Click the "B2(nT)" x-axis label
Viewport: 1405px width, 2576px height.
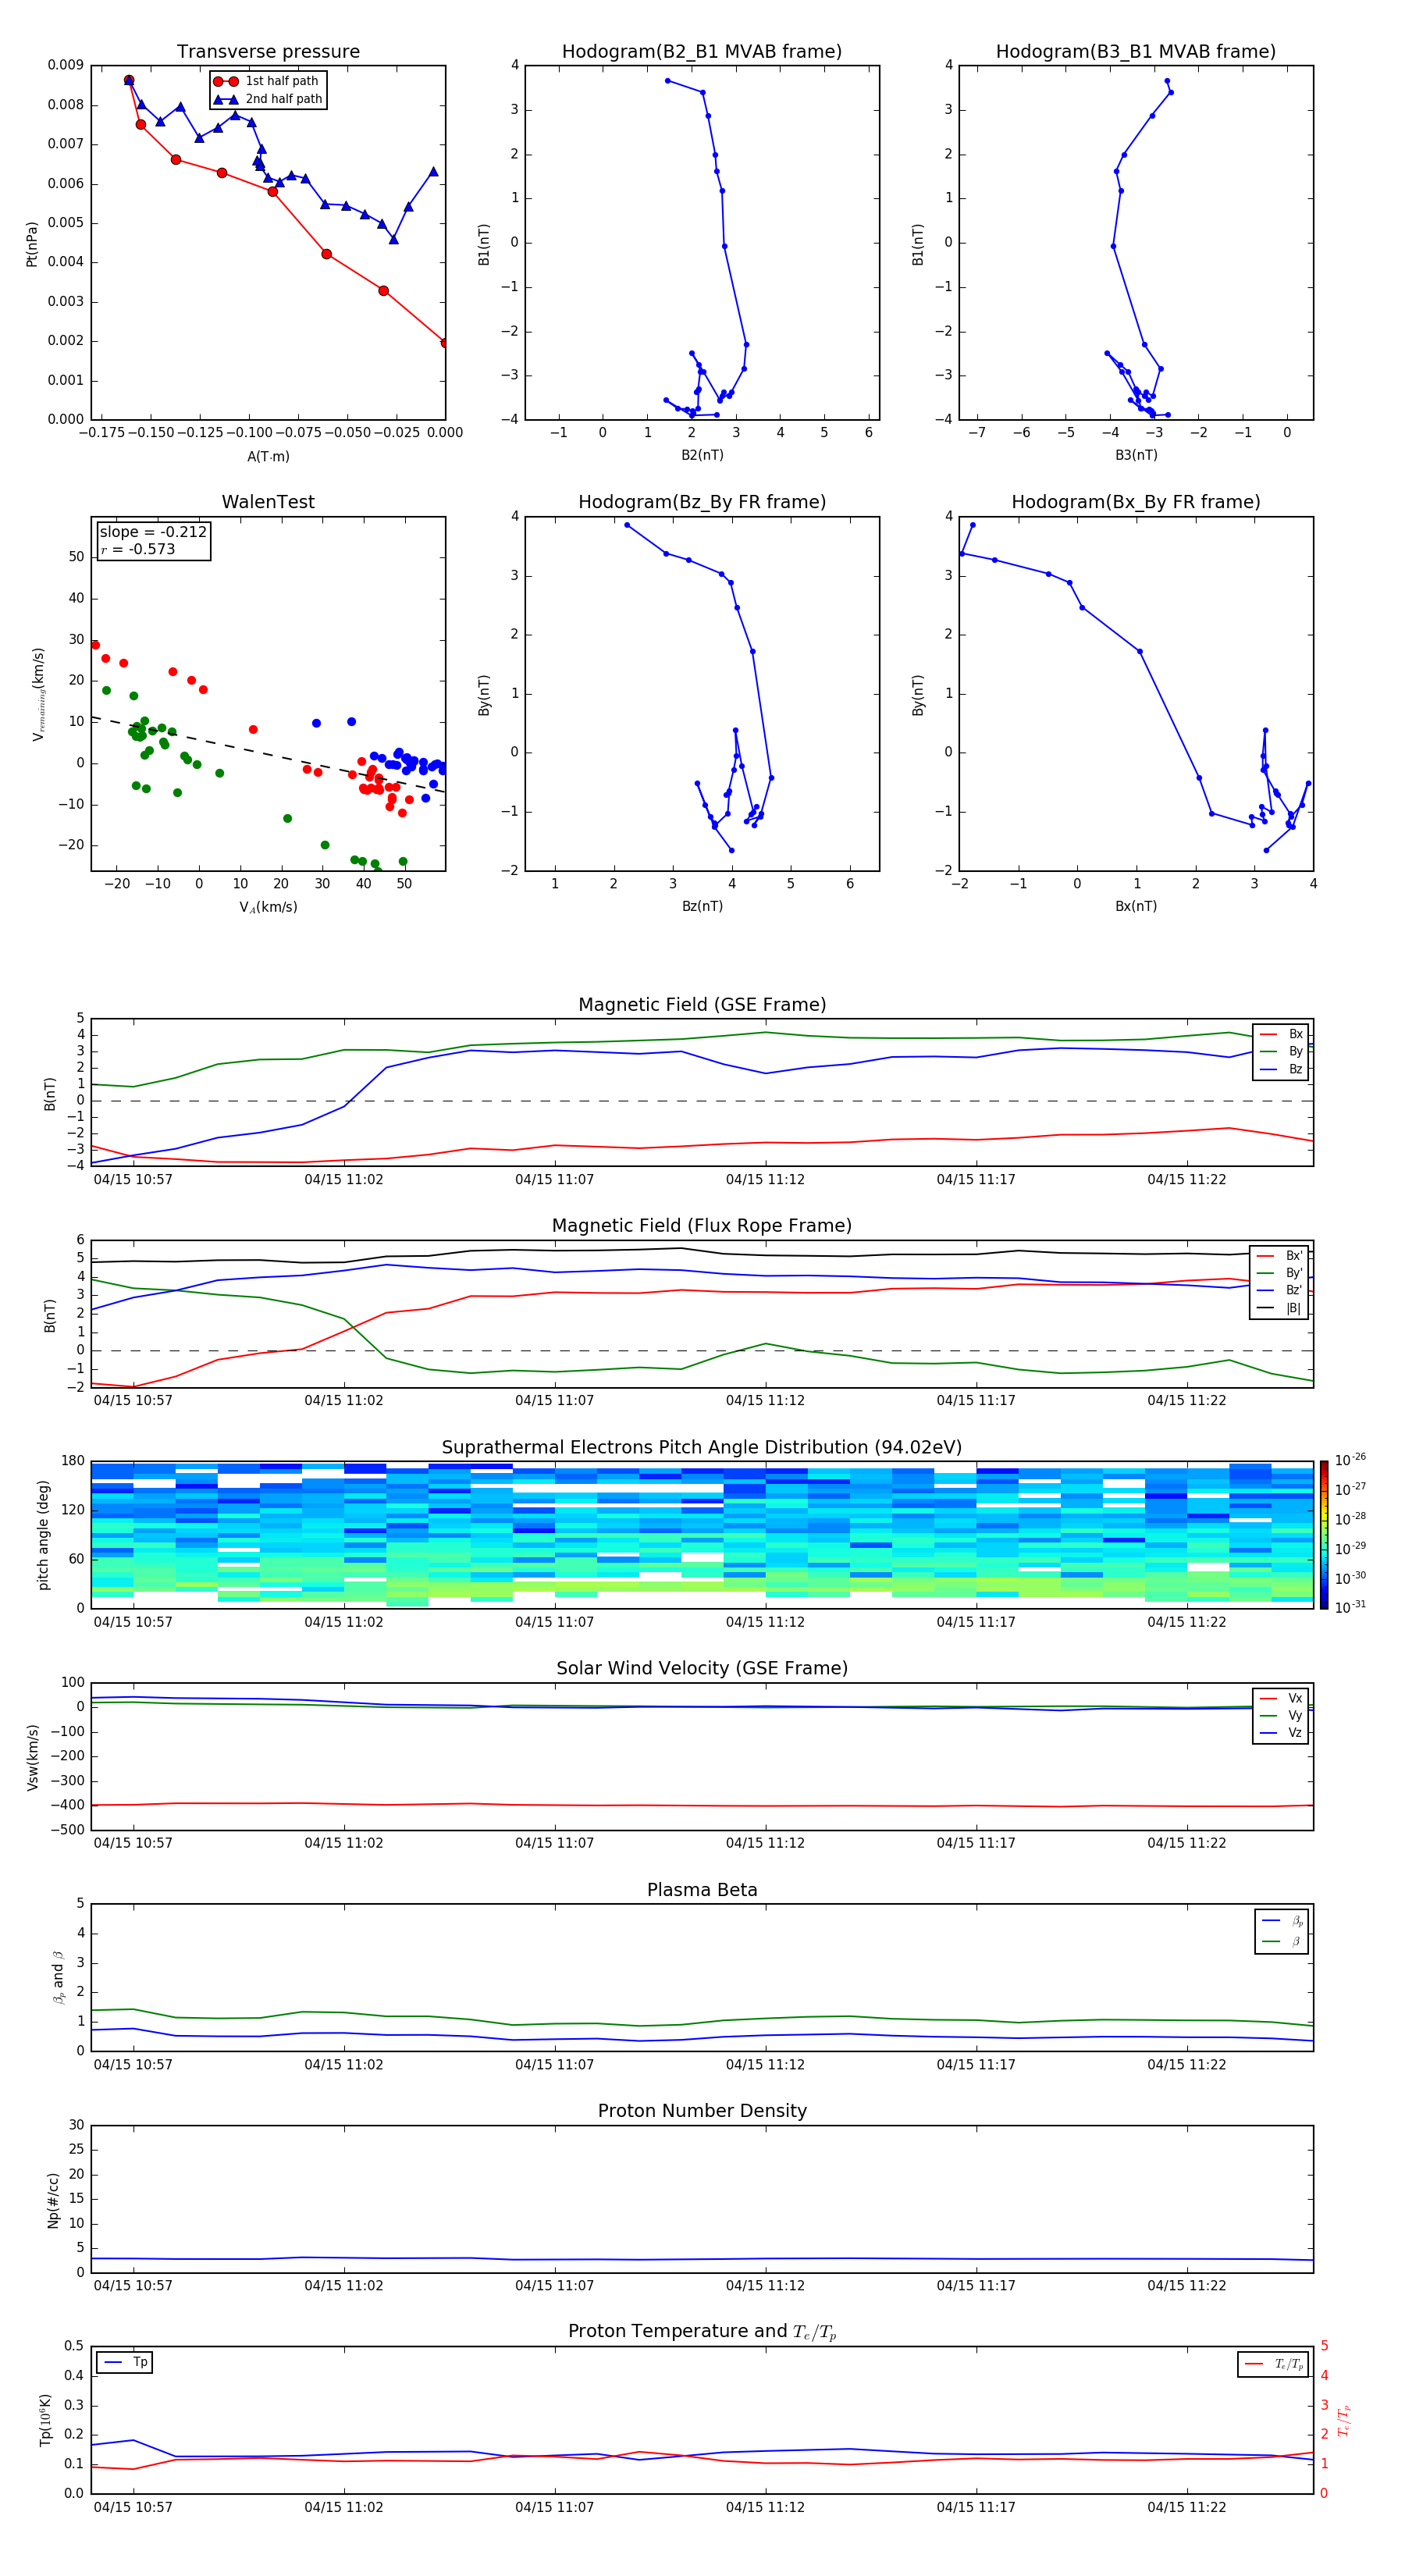[x=702, y=455]
